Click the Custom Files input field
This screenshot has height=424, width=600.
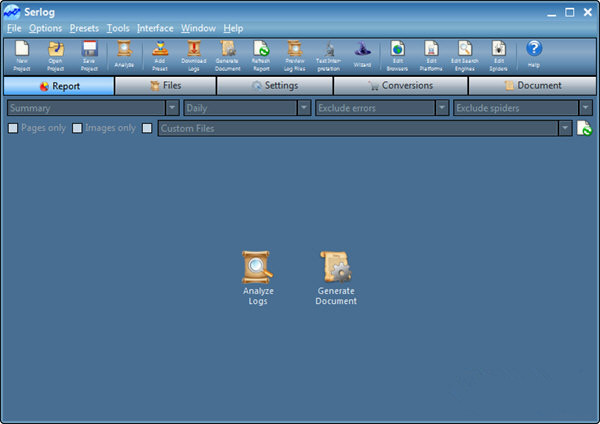358,128
